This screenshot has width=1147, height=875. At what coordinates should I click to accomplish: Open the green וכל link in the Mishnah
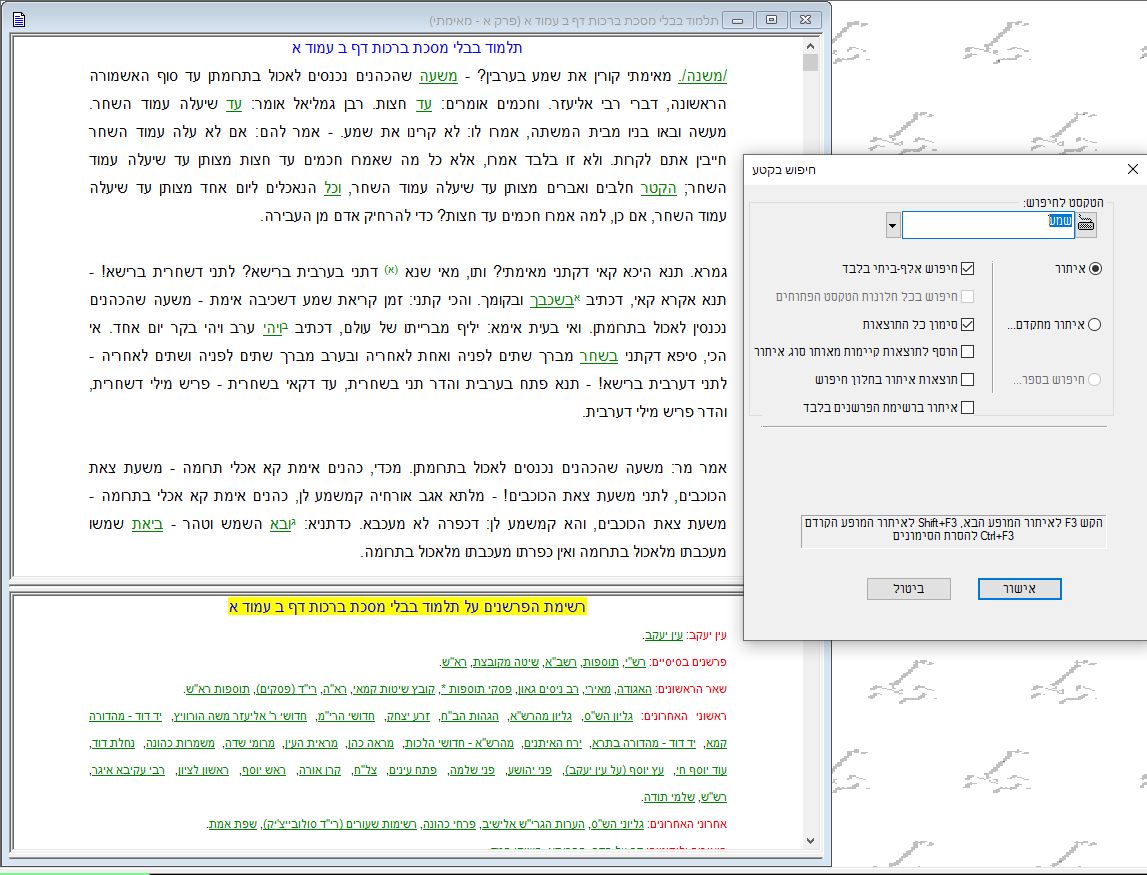pos(333,188)
